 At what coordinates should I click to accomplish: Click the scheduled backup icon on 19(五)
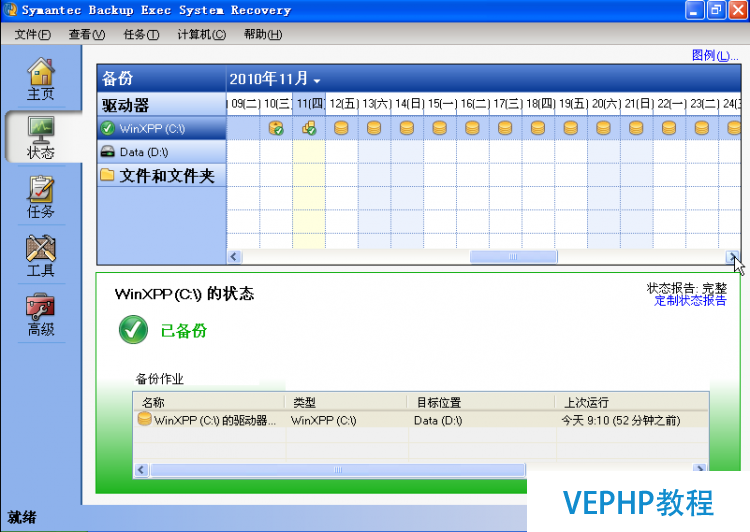[571, 128]
